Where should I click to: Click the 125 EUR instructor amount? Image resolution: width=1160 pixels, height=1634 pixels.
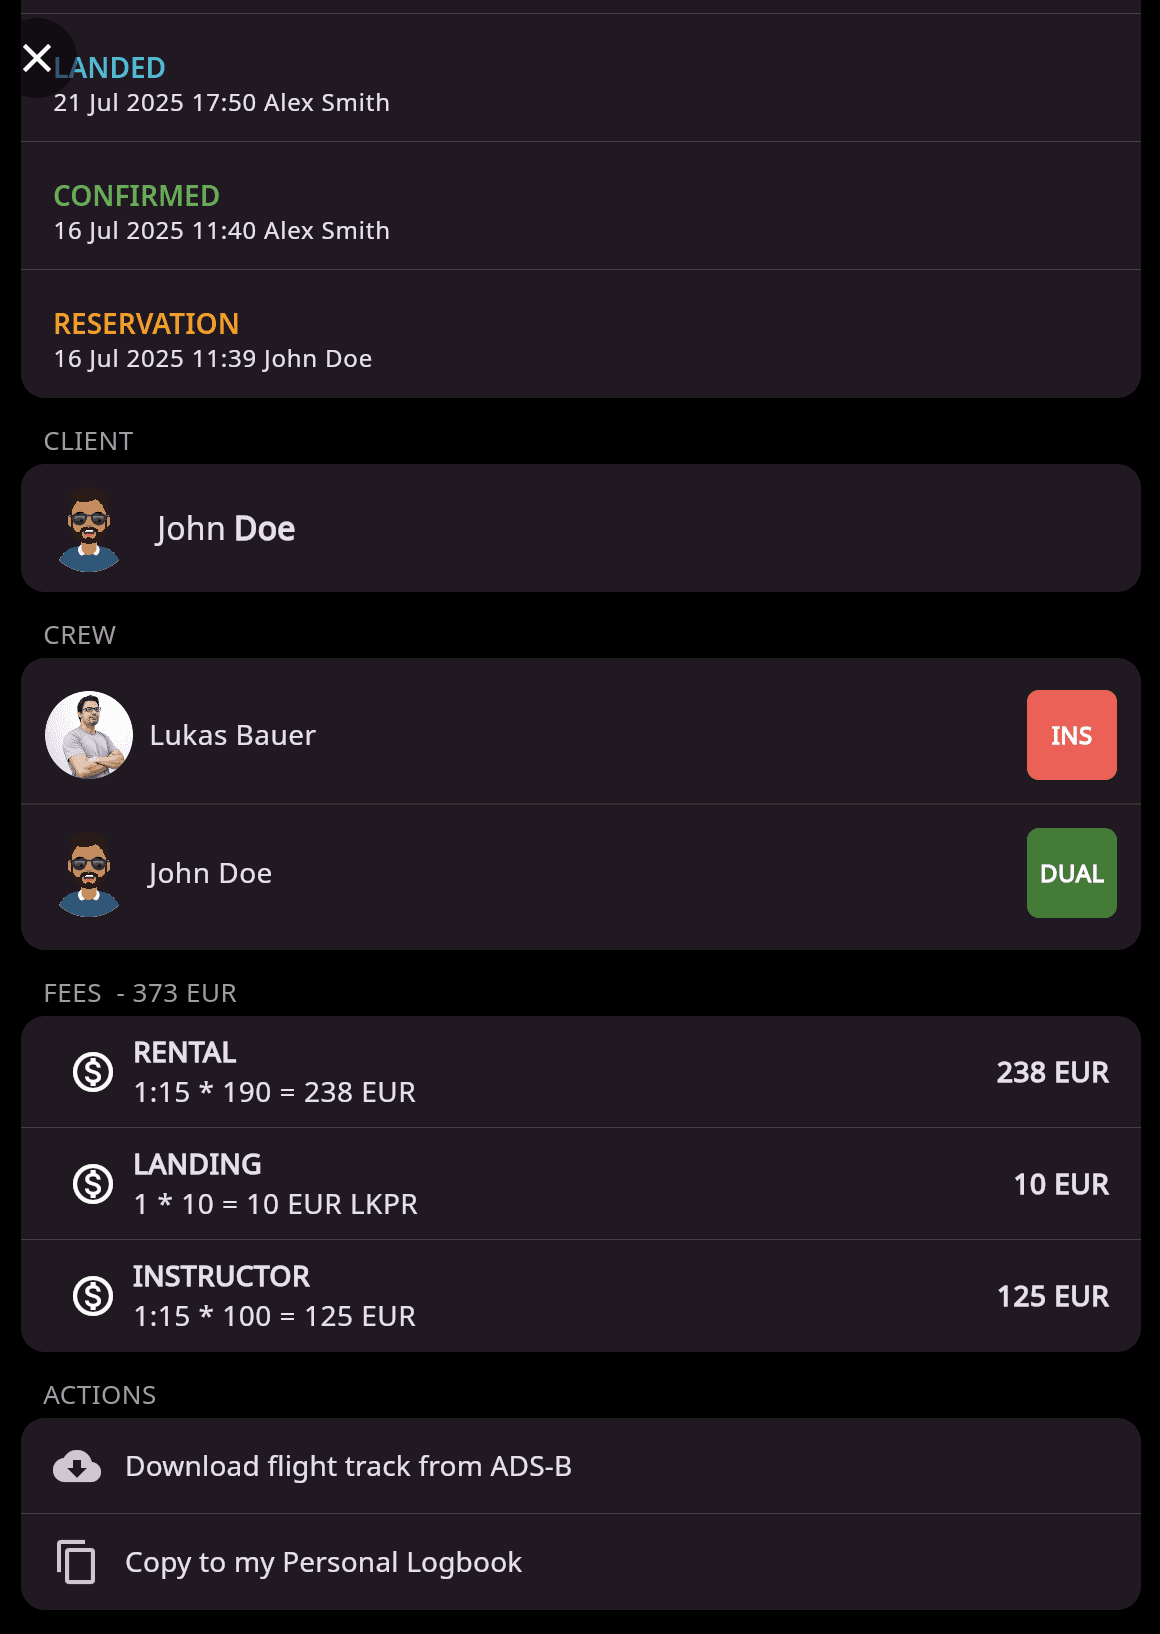[x=1053, y=1296]
